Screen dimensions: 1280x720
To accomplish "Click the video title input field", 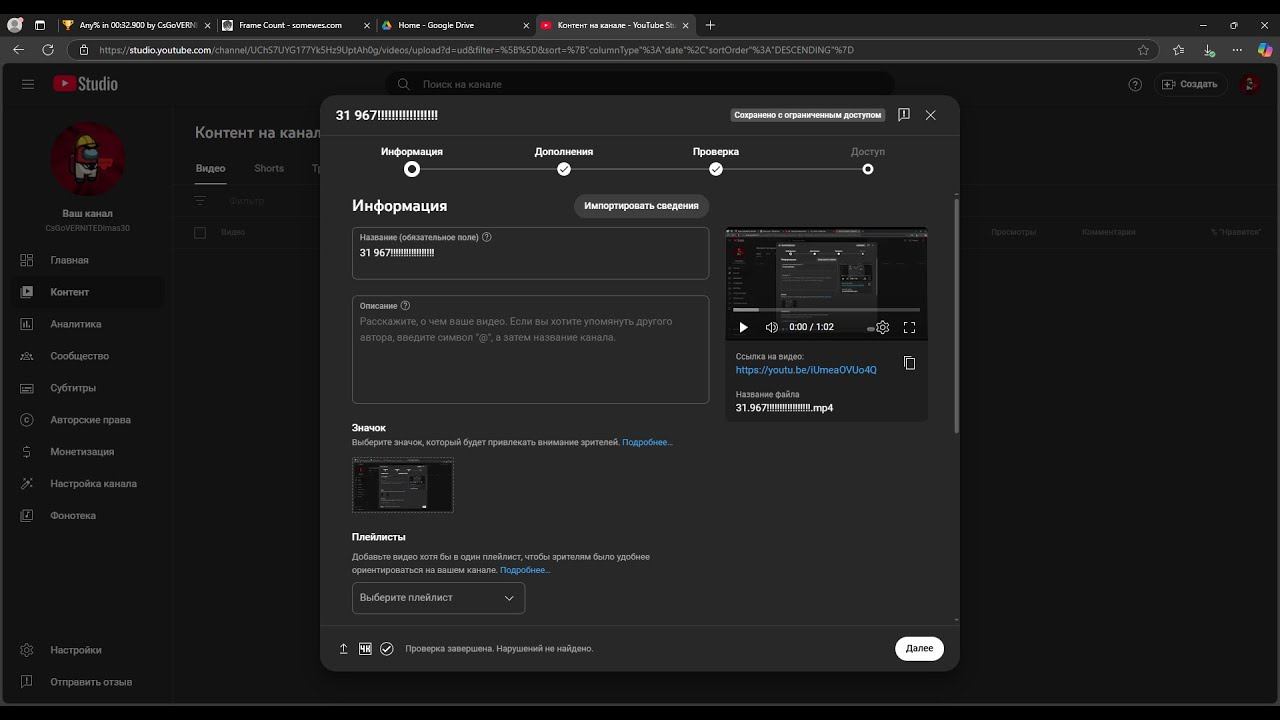I will tap(530, 253).
